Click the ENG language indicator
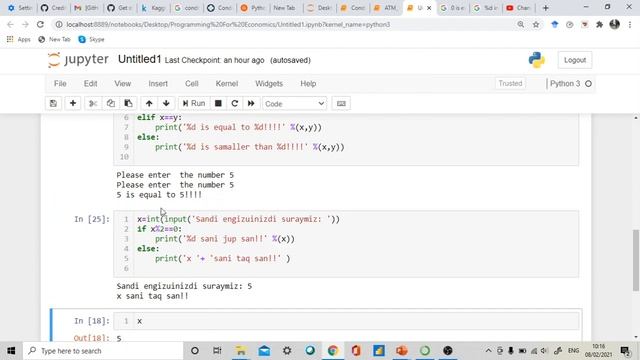The width and height of the screenshot is (640, 360). [x=573, y=351]
